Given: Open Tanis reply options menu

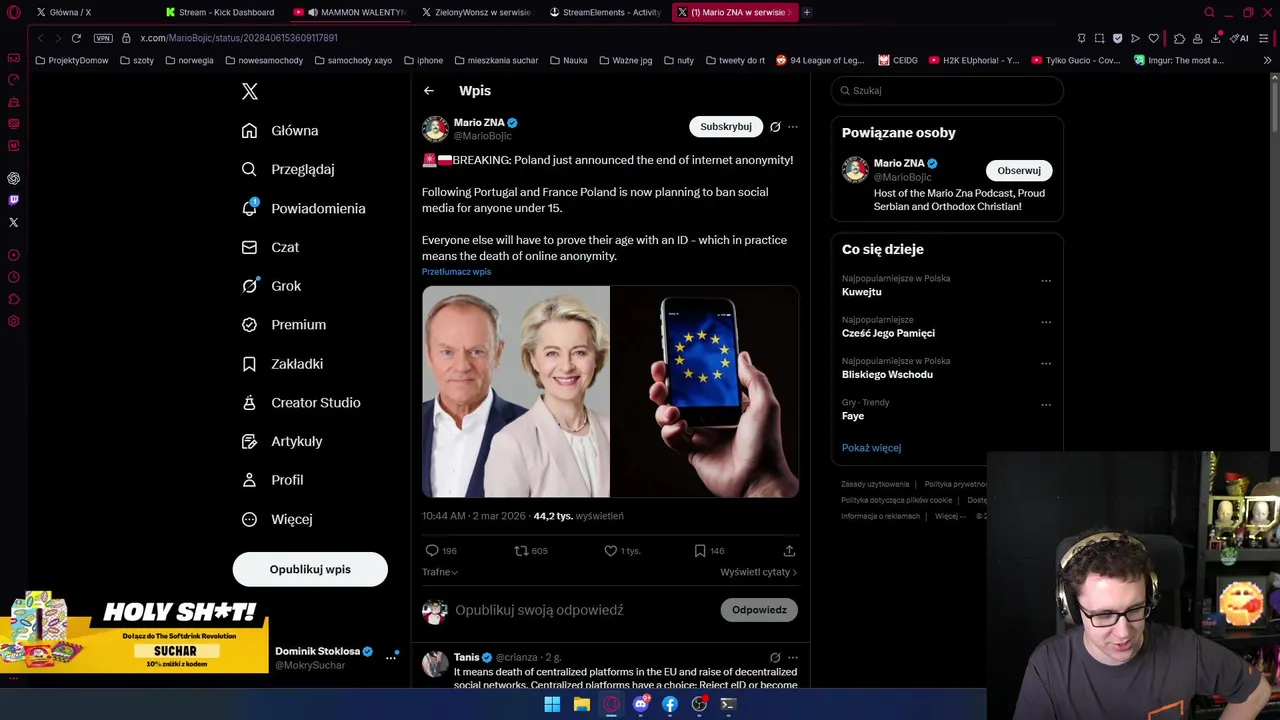Looking at the screenshot, I should point(793,658).
